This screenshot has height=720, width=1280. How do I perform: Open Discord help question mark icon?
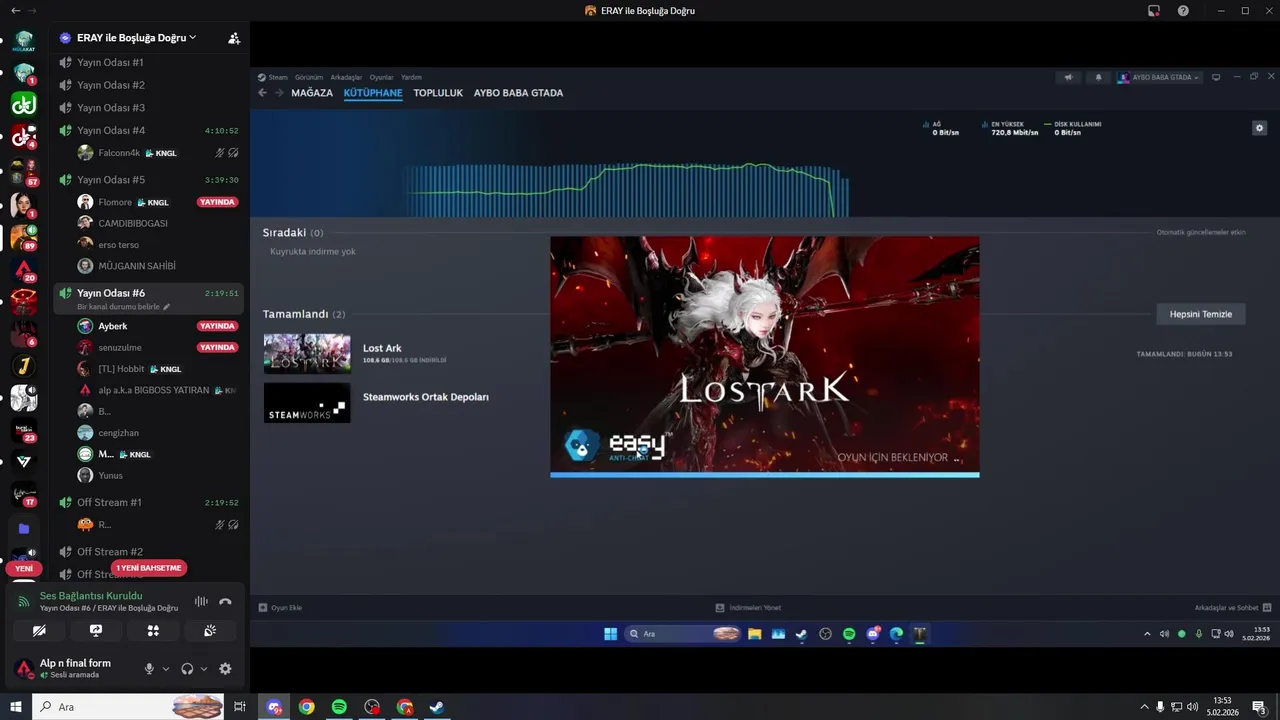point(1183,10)
